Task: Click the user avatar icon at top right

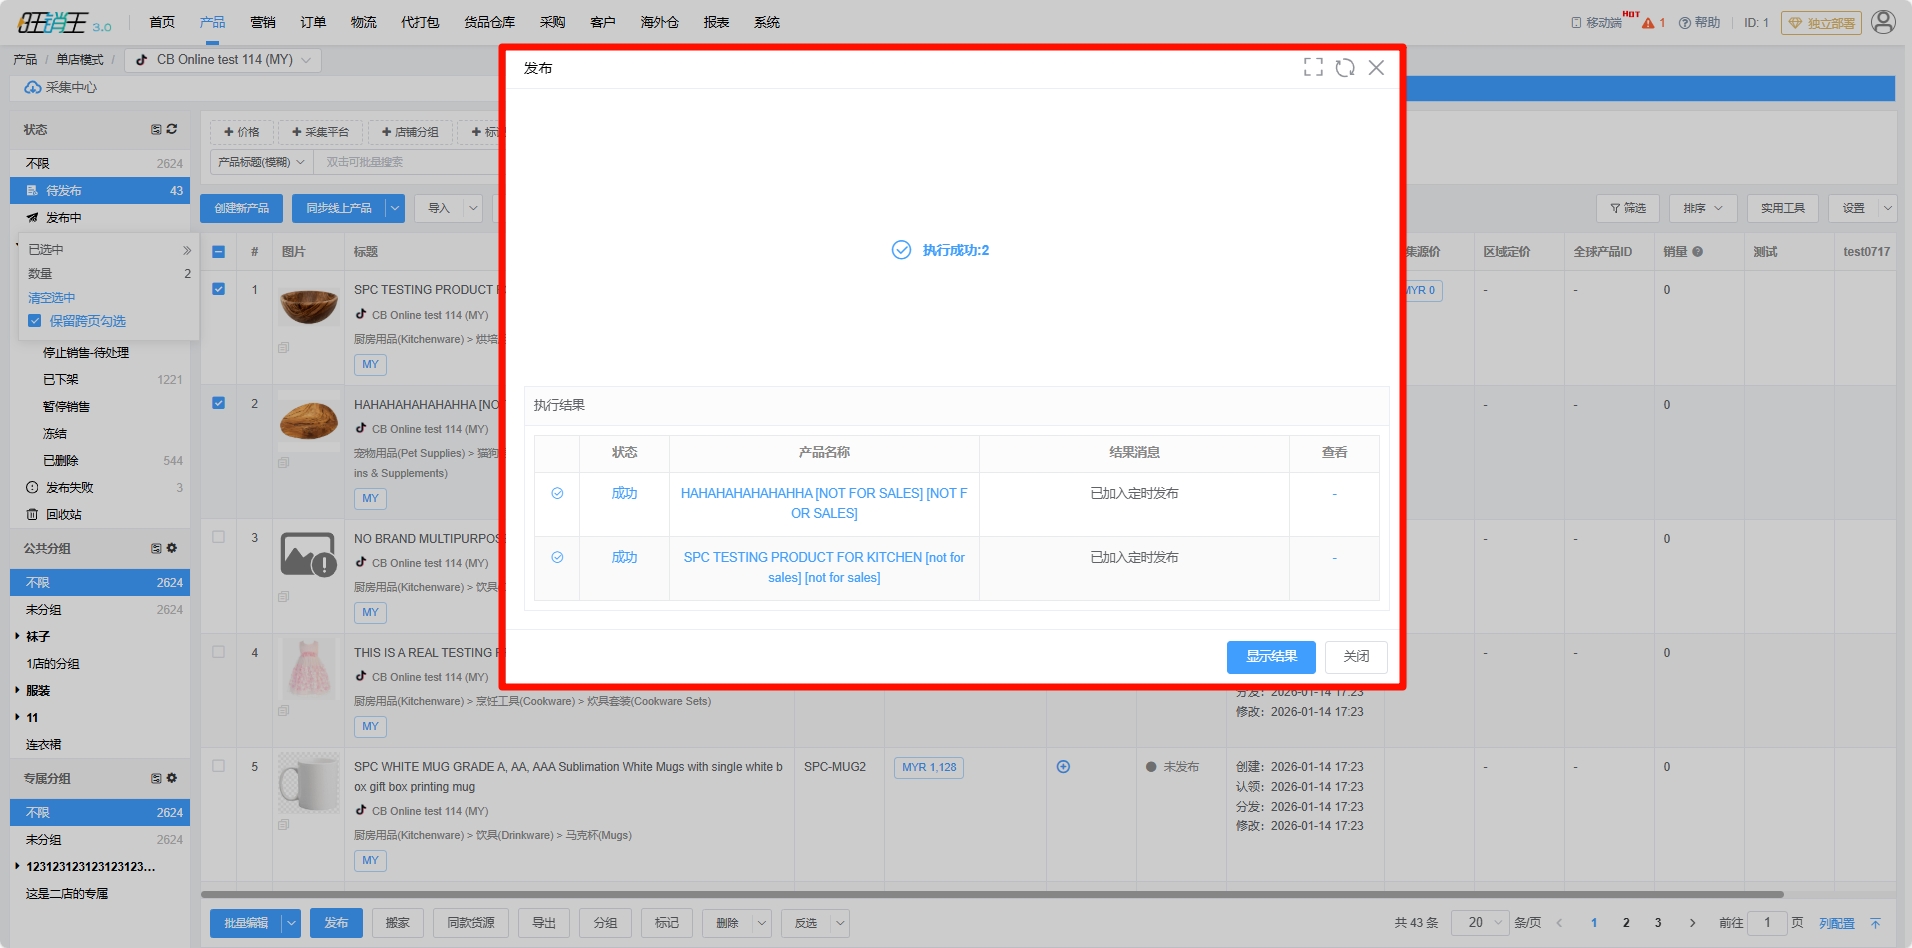Action: 1883,22
